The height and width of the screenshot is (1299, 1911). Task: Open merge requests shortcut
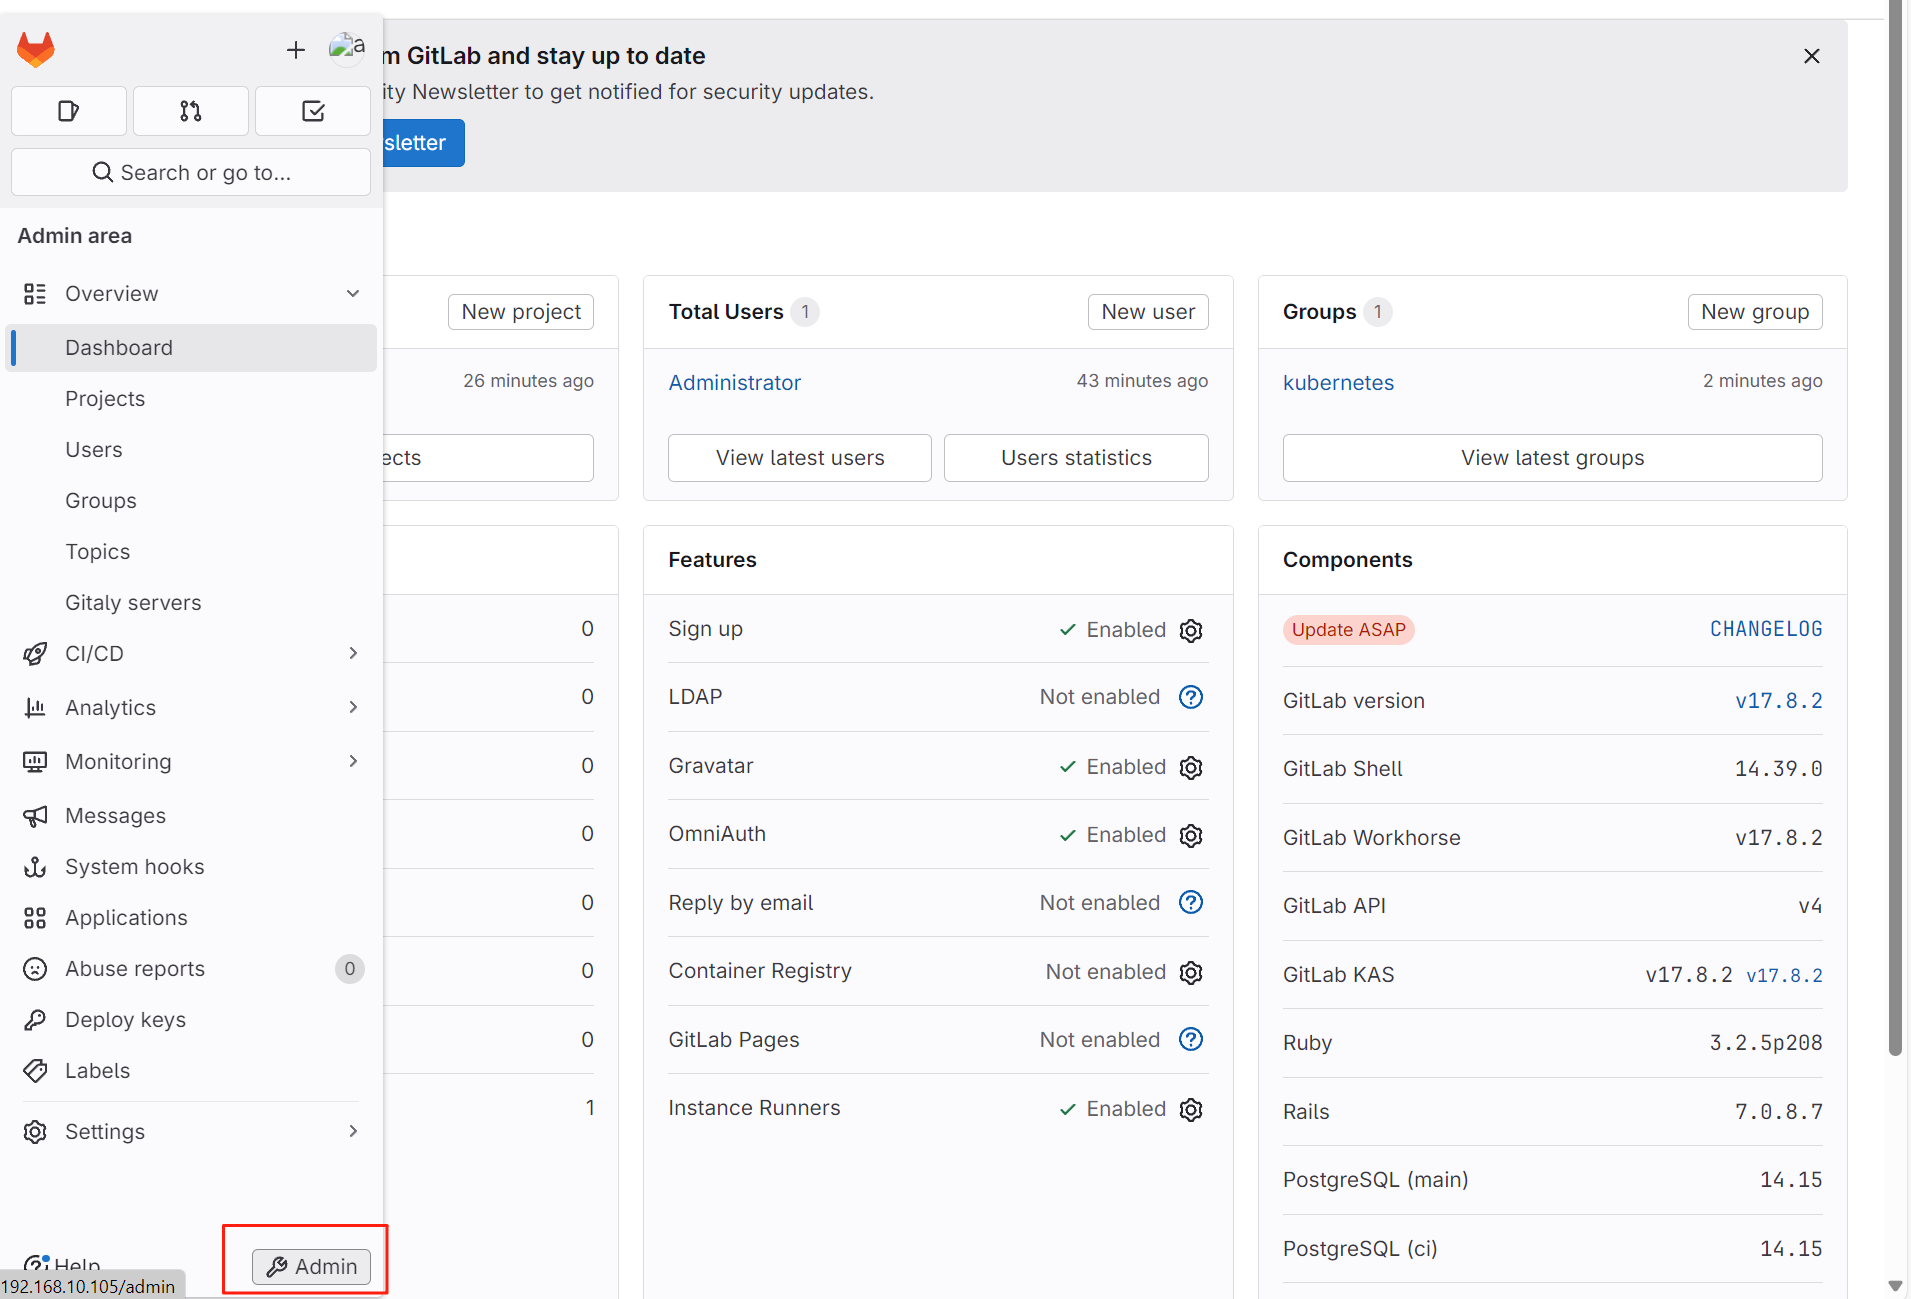(191, 111)
